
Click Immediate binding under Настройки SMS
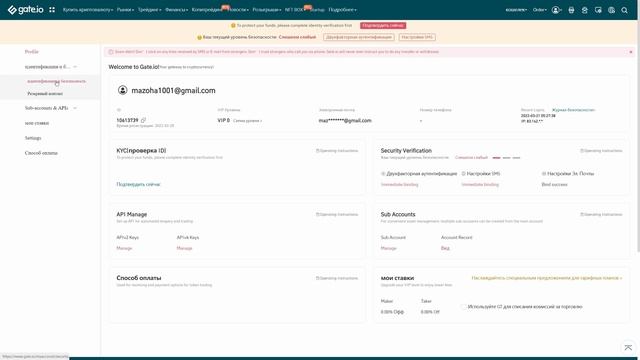click(480, 184)
